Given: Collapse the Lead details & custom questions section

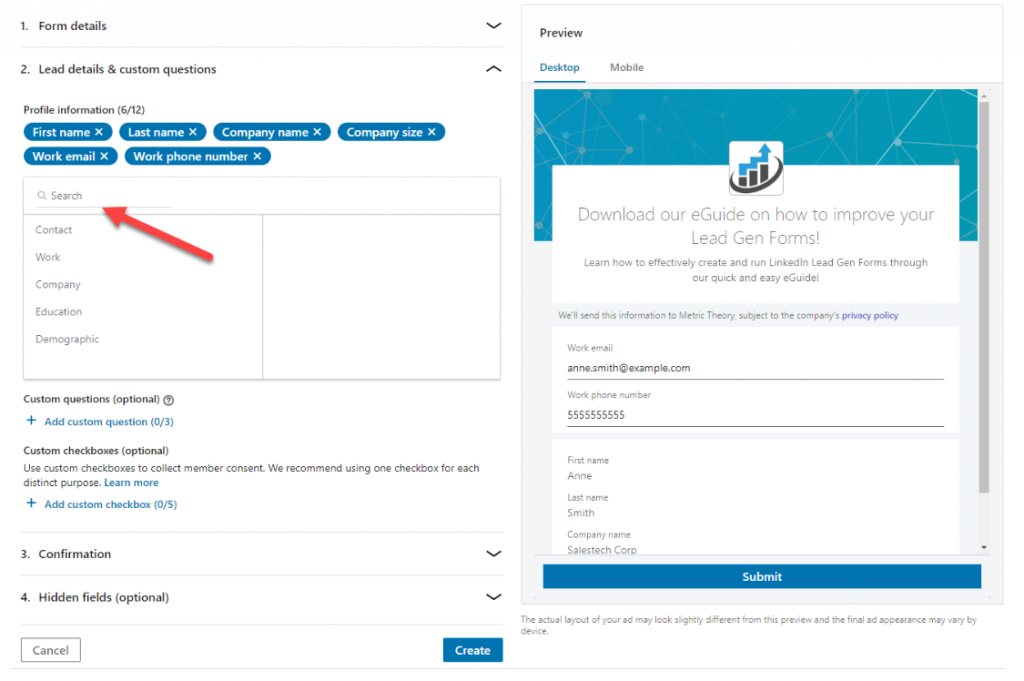Looking at the screenshot, I should [x=492, y=69].
